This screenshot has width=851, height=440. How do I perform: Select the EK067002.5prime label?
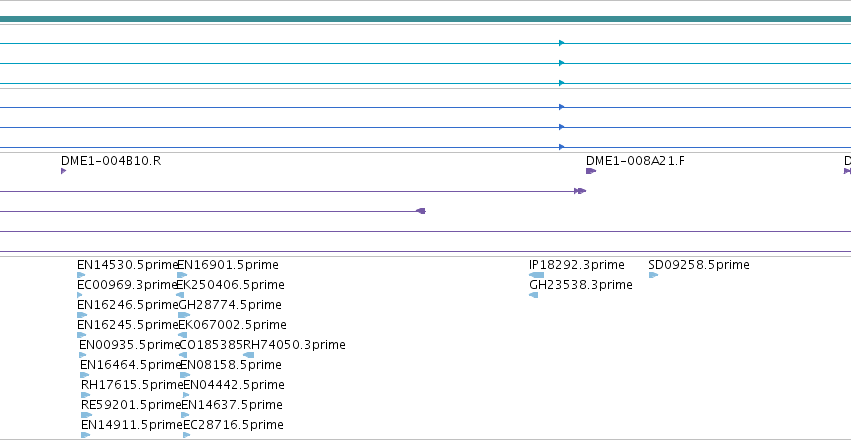tap(232, 325)
